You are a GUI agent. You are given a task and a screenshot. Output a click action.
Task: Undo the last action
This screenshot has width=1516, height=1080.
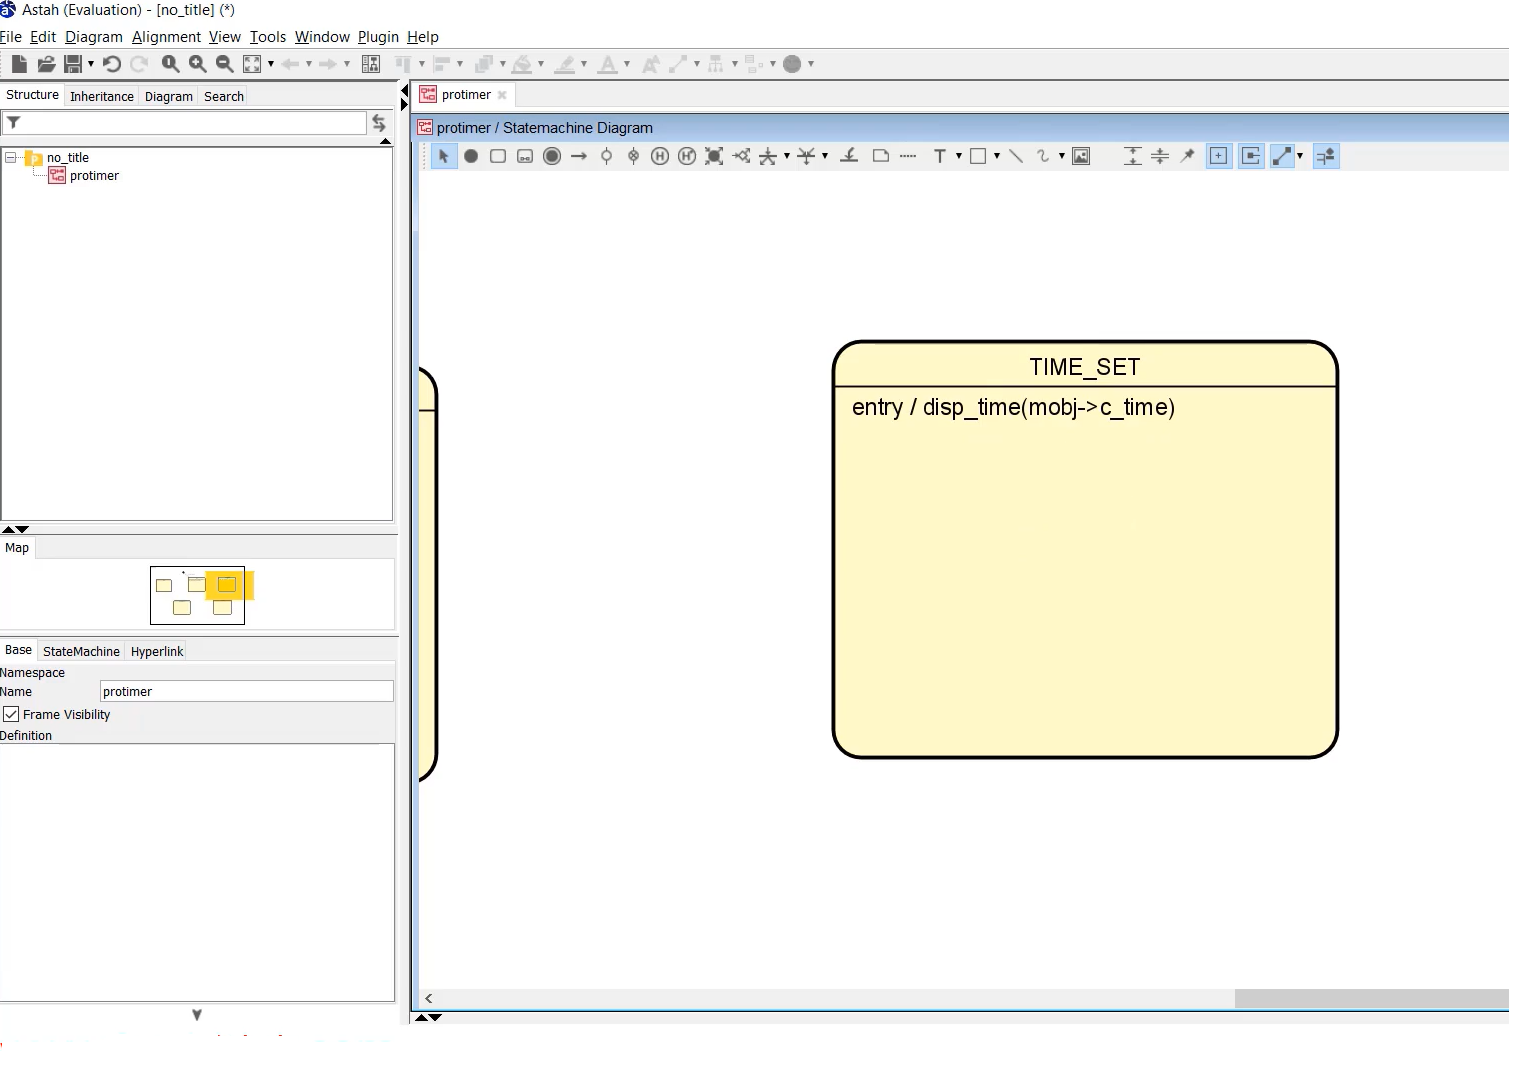(x=111, y=64)
